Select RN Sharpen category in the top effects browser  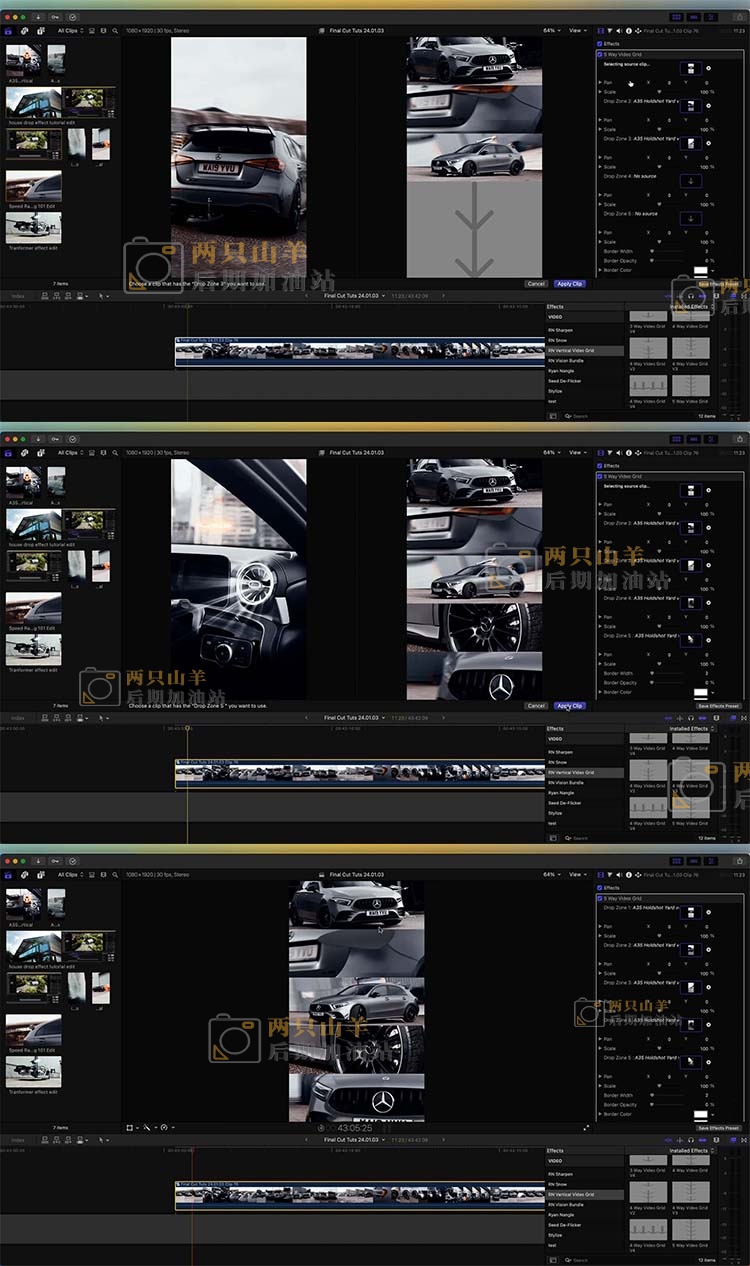[561, 330]
